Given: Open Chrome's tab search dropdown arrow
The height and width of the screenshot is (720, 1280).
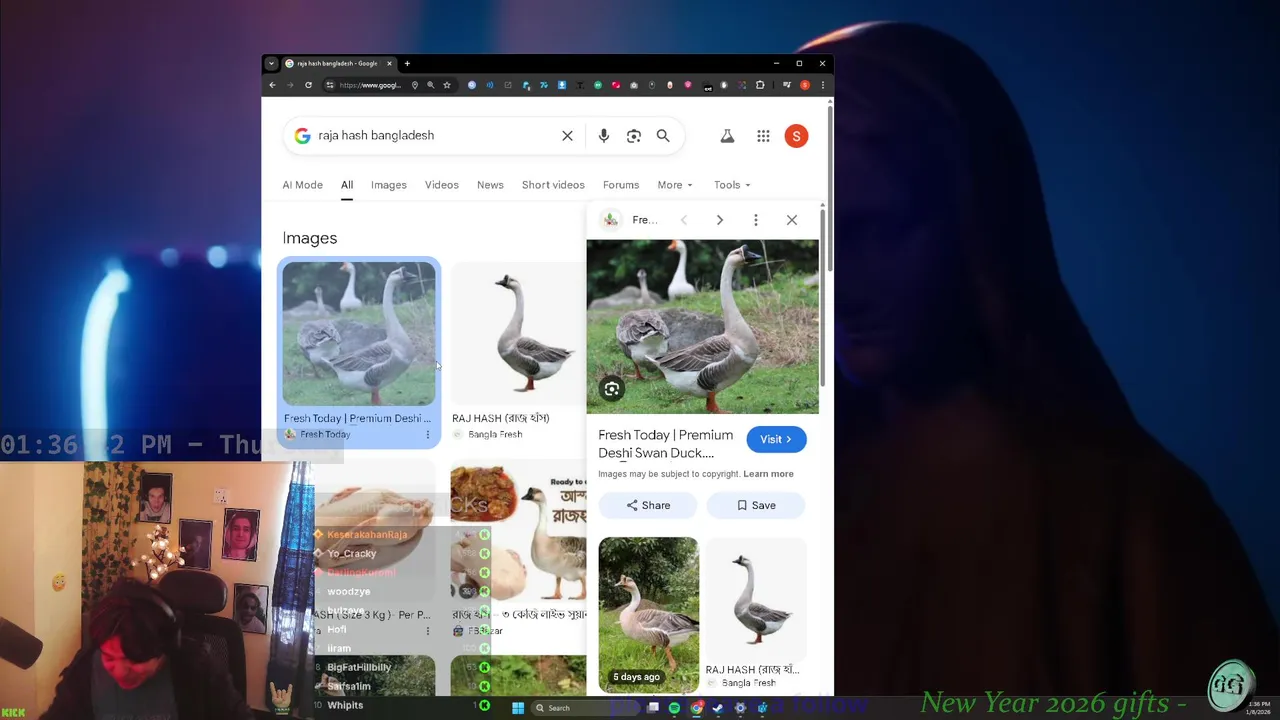Looking at the screenshot, I should point(270,63).
